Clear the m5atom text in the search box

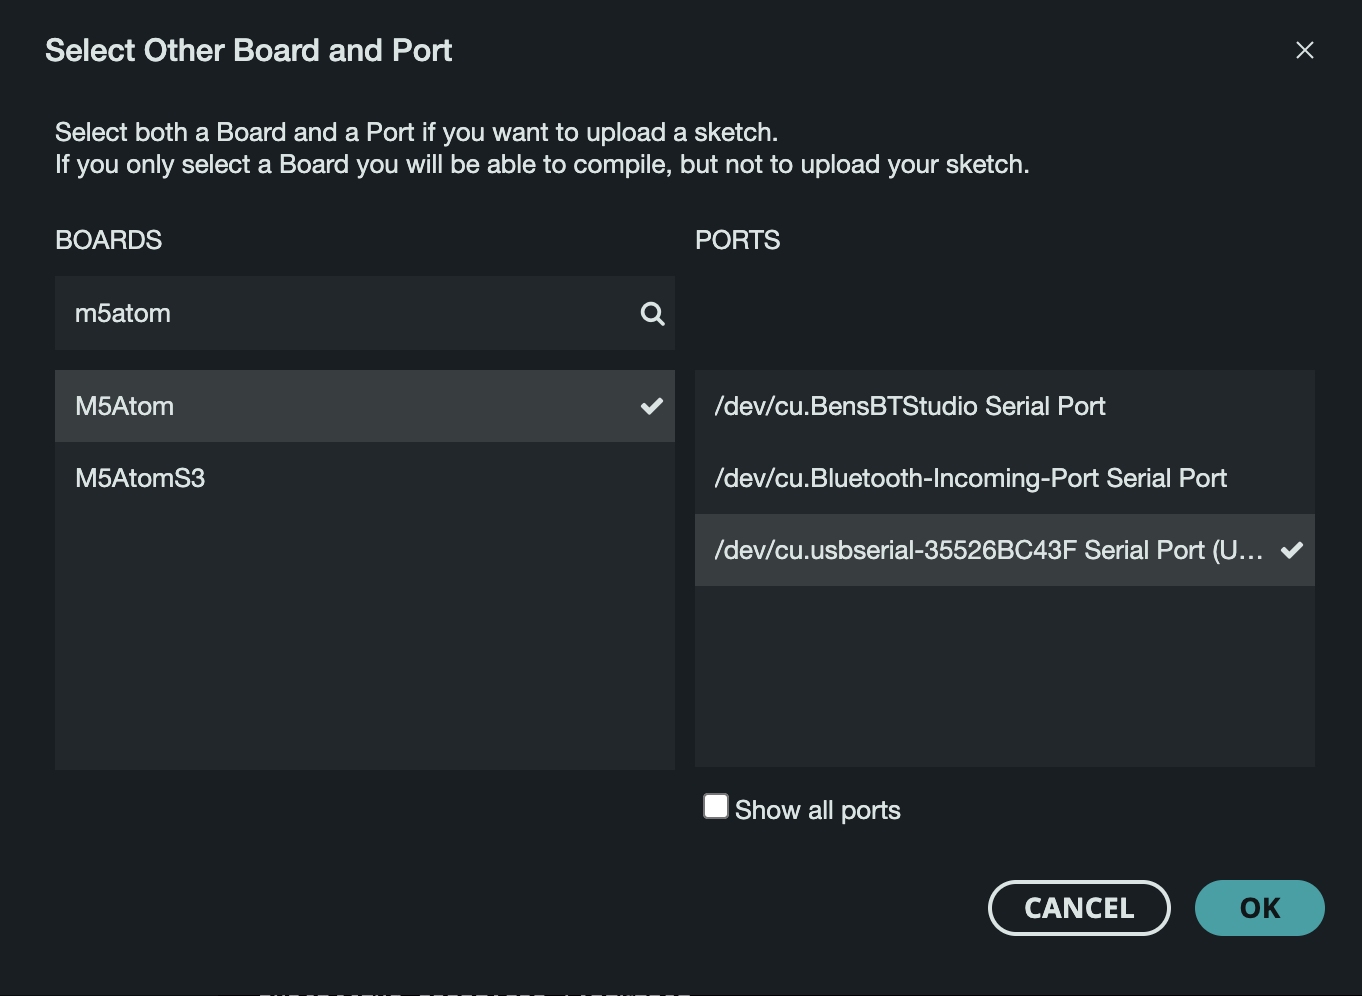coord(122,313)
